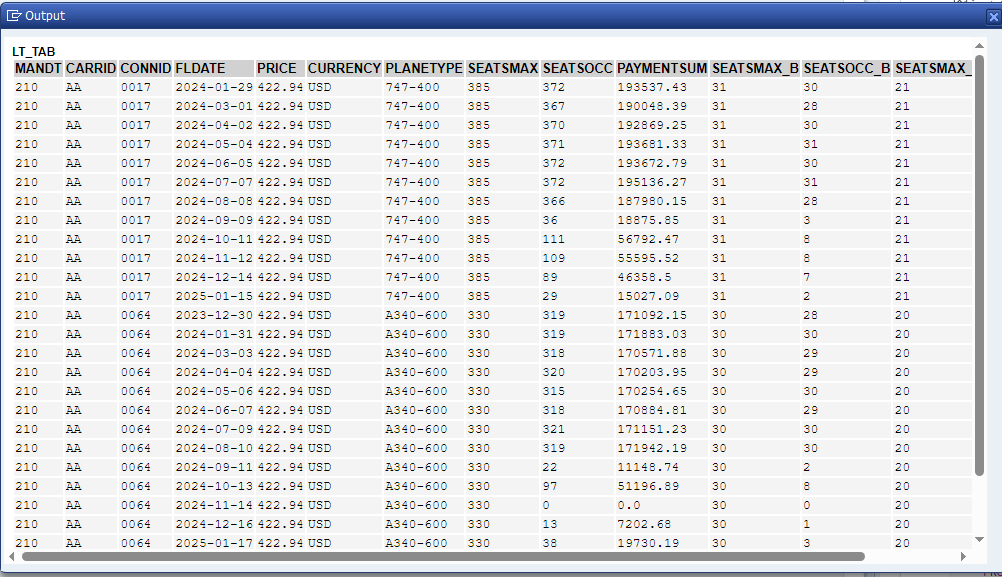Click the horizontal scrollbar right arrow

964,557
